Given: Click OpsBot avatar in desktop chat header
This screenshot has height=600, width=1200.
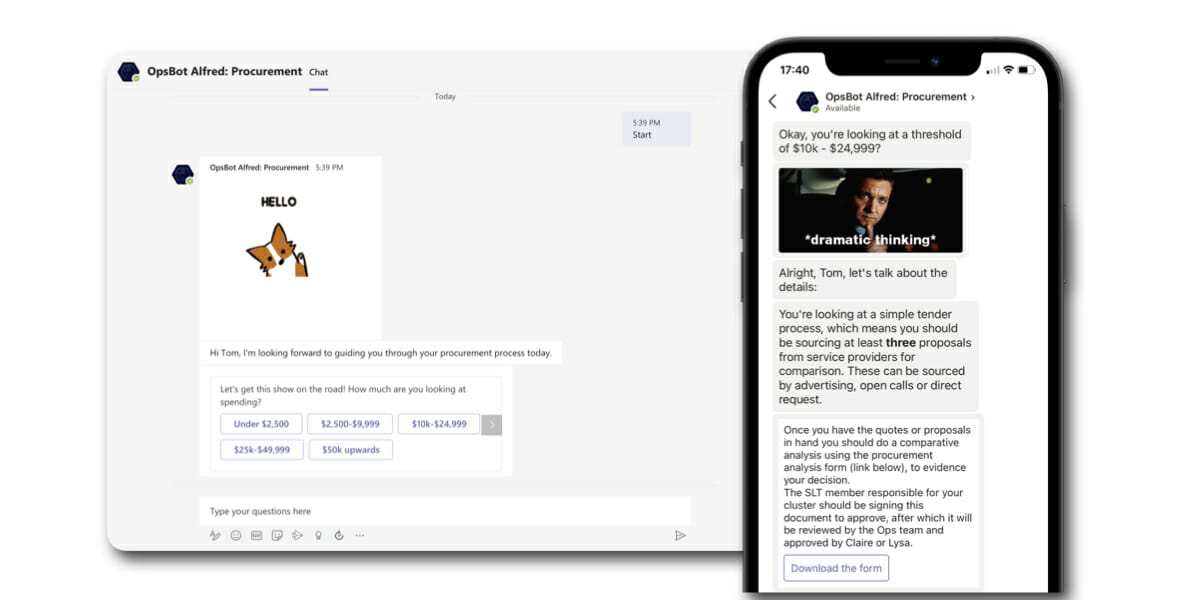Looking at the screenshot, I should coord(128,72).
